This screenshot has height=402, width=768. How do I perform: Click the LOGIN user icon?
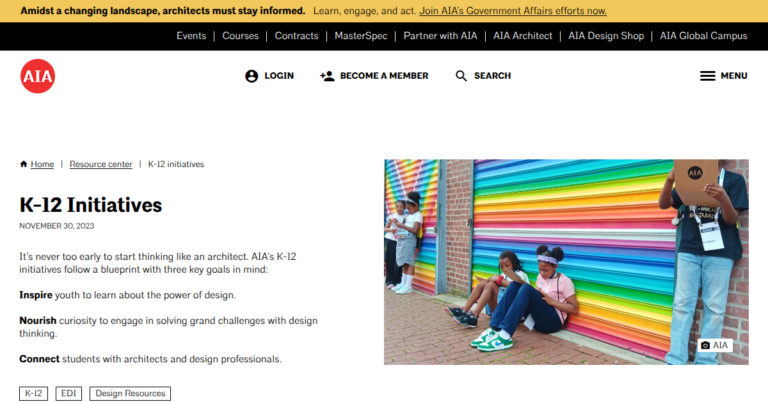pyautogui.click(x=251, y=76)
